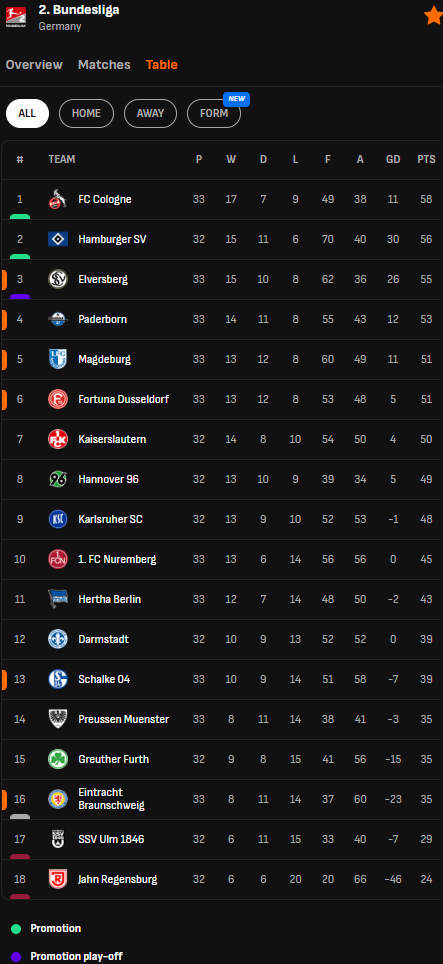Click the Hertha Berlin flag crest
Screen dimensions: 443x964
(58, 599)
